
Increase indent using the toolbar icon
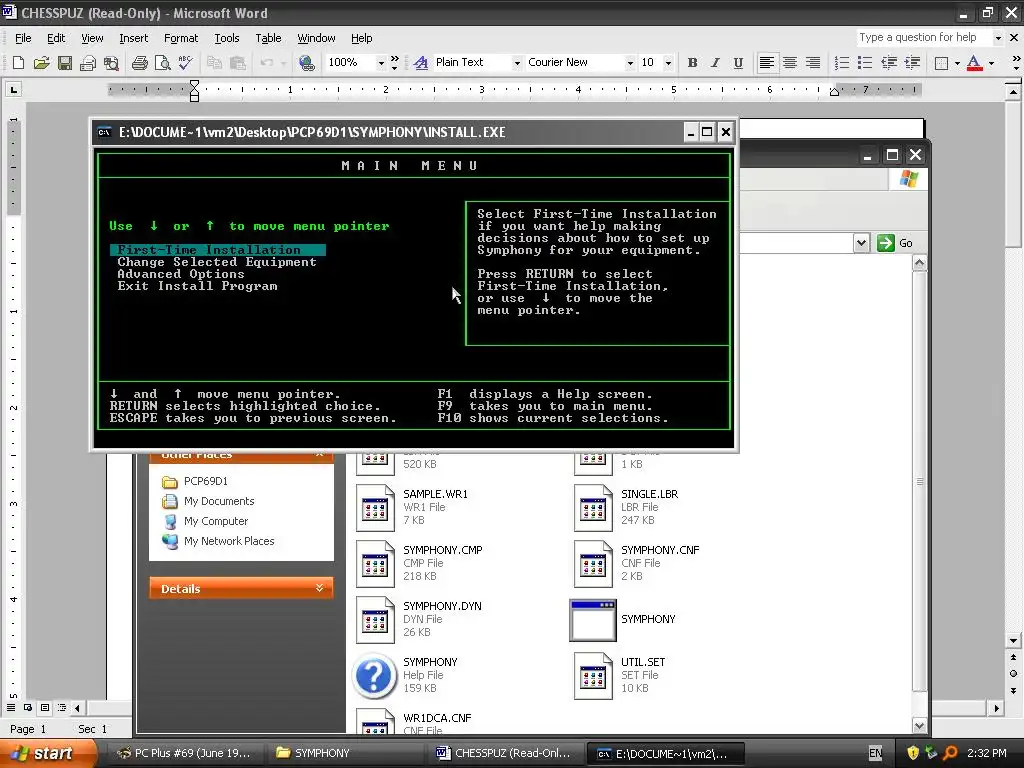pos(912,63)
